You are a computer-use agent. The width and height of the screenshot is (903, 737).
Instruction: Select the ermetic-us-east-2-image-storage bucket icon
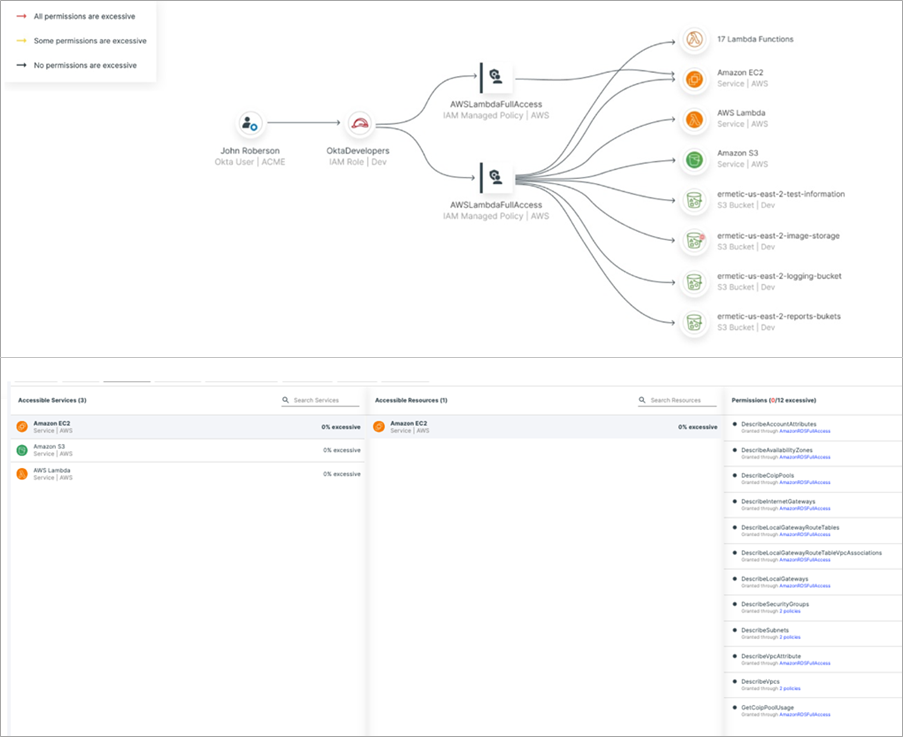coord(695,241)
